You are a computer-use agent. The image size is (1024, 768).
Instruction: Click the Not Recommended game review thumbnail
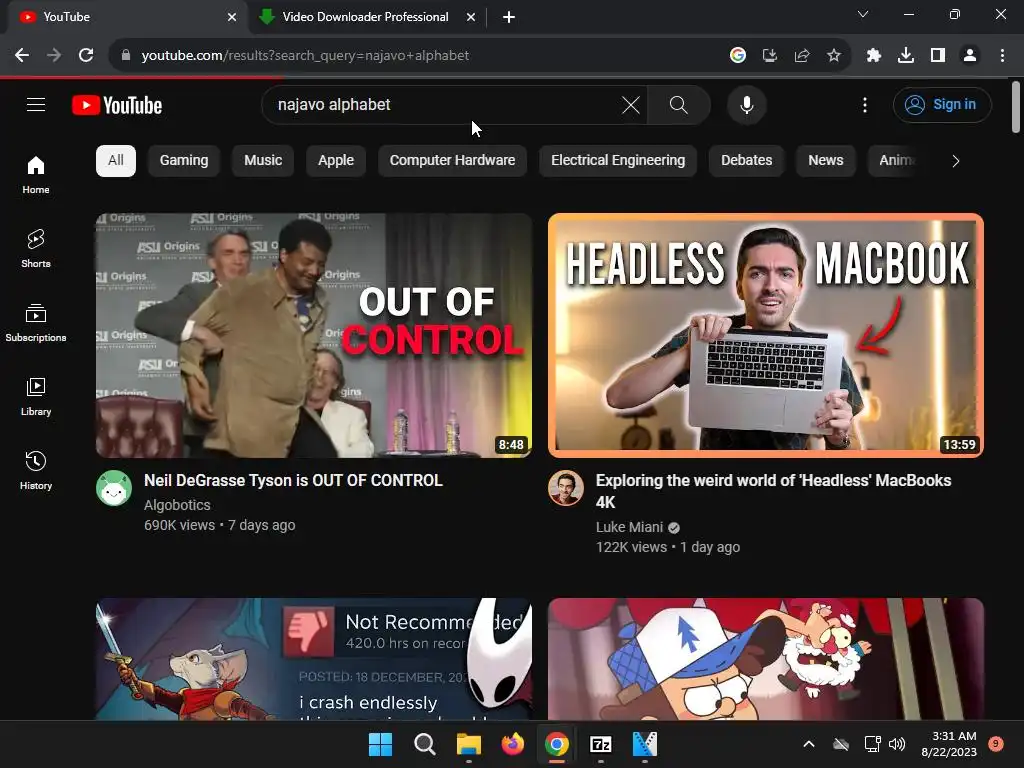pos(313,659)
